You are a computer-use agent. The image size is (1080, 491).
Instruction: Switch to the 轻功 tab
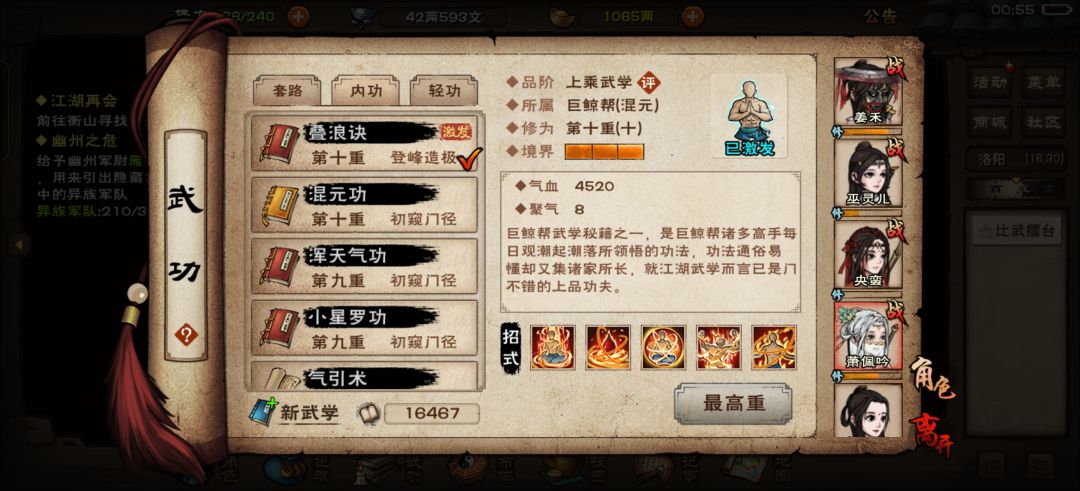[444, 91]
